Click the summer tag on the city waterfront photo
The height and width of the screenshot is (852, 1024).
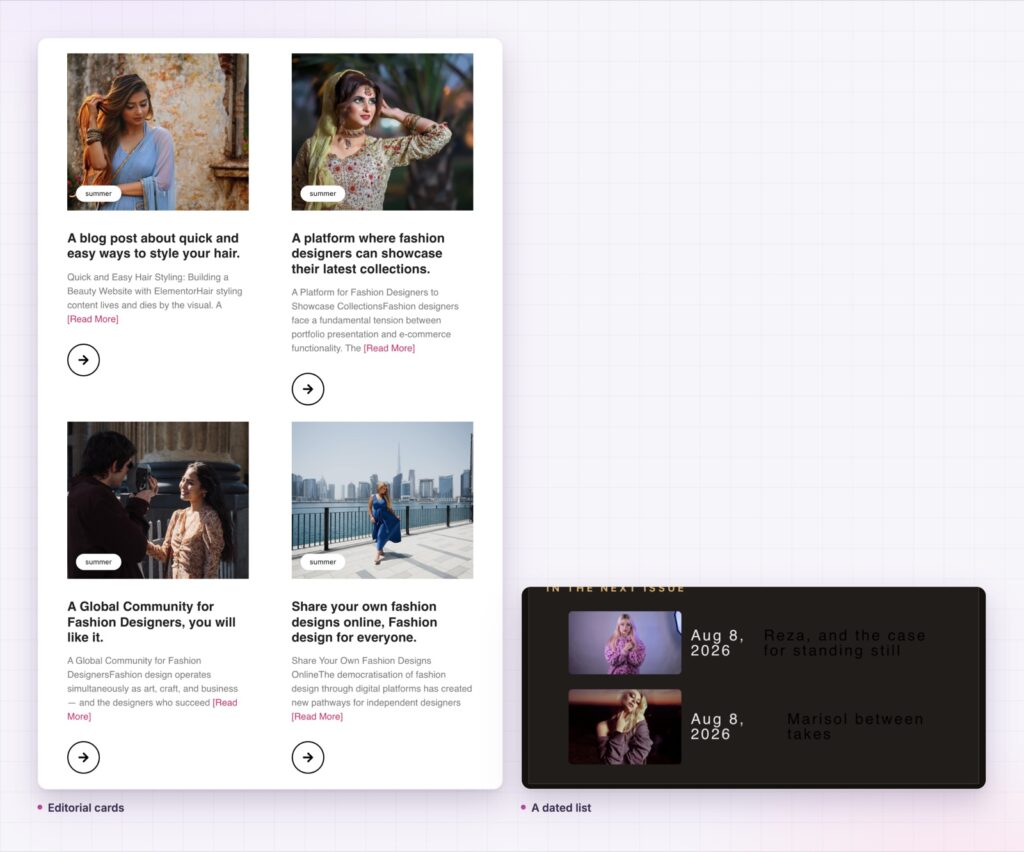[x=323, y=562]
